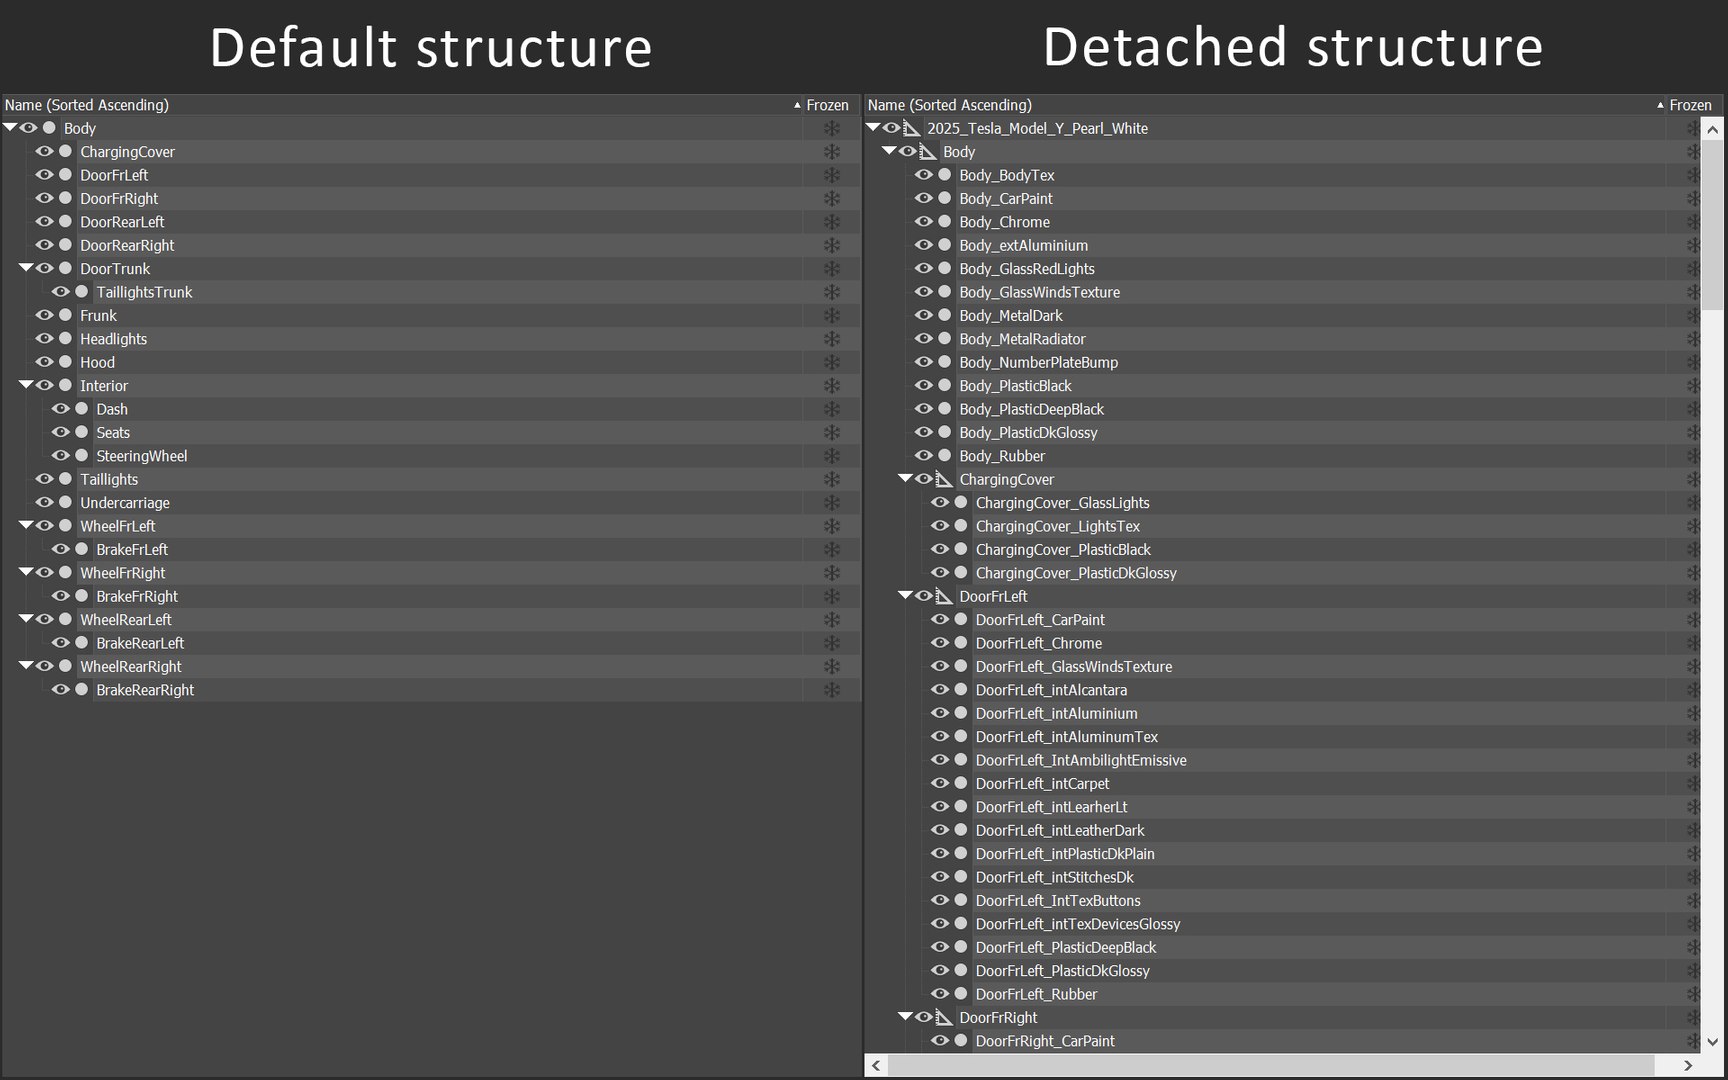Screen dimensions: 1728x1080
Task: Hide the Body_GlassRedLights object
Action: [924, 268]
